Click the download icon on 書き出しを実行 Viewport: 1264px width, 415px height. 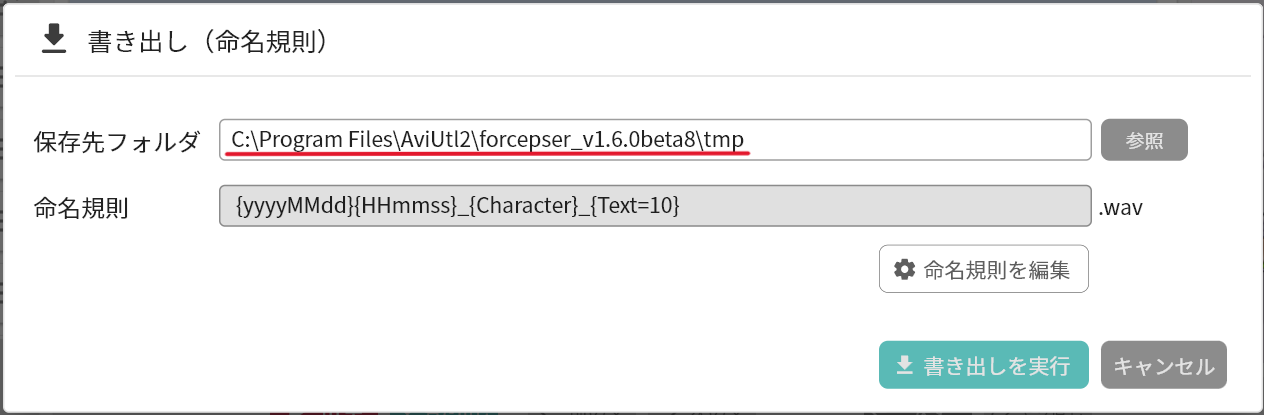(904, 365)
